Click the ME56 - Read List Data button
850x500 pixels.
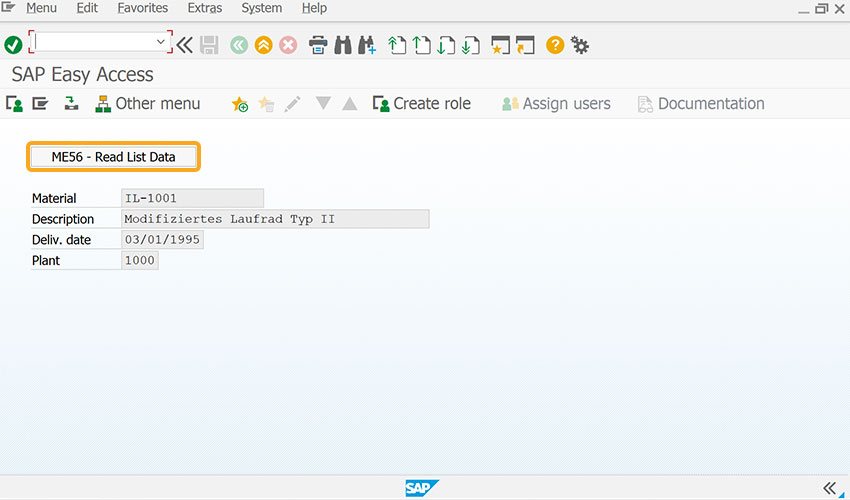113,157
